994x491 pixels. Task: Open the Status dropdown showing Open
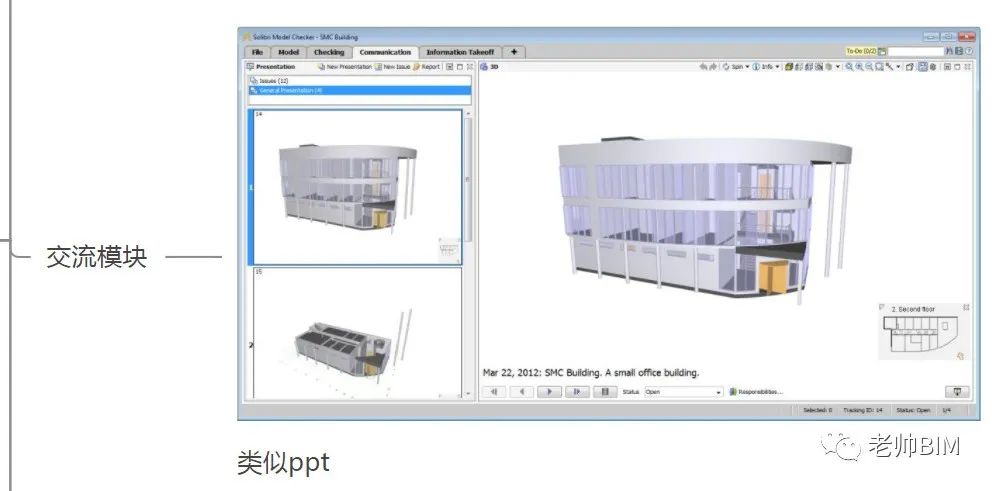coord(683,392)
